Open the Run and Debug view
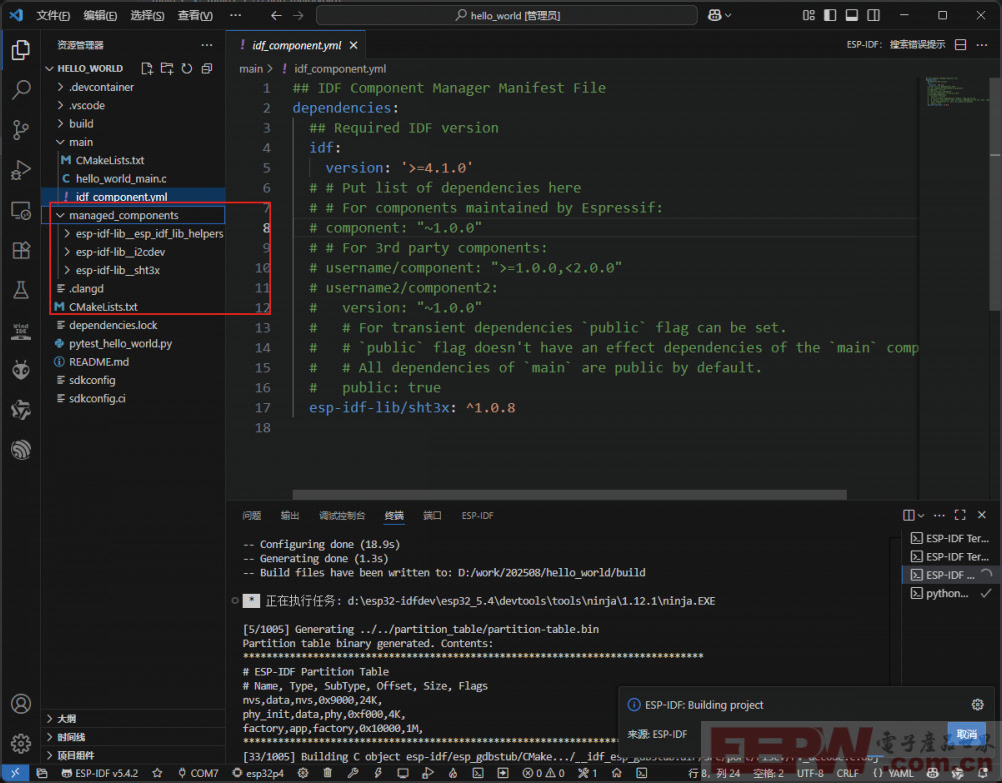The width and height of the screenshot is (1002, 783). [20, 170]
